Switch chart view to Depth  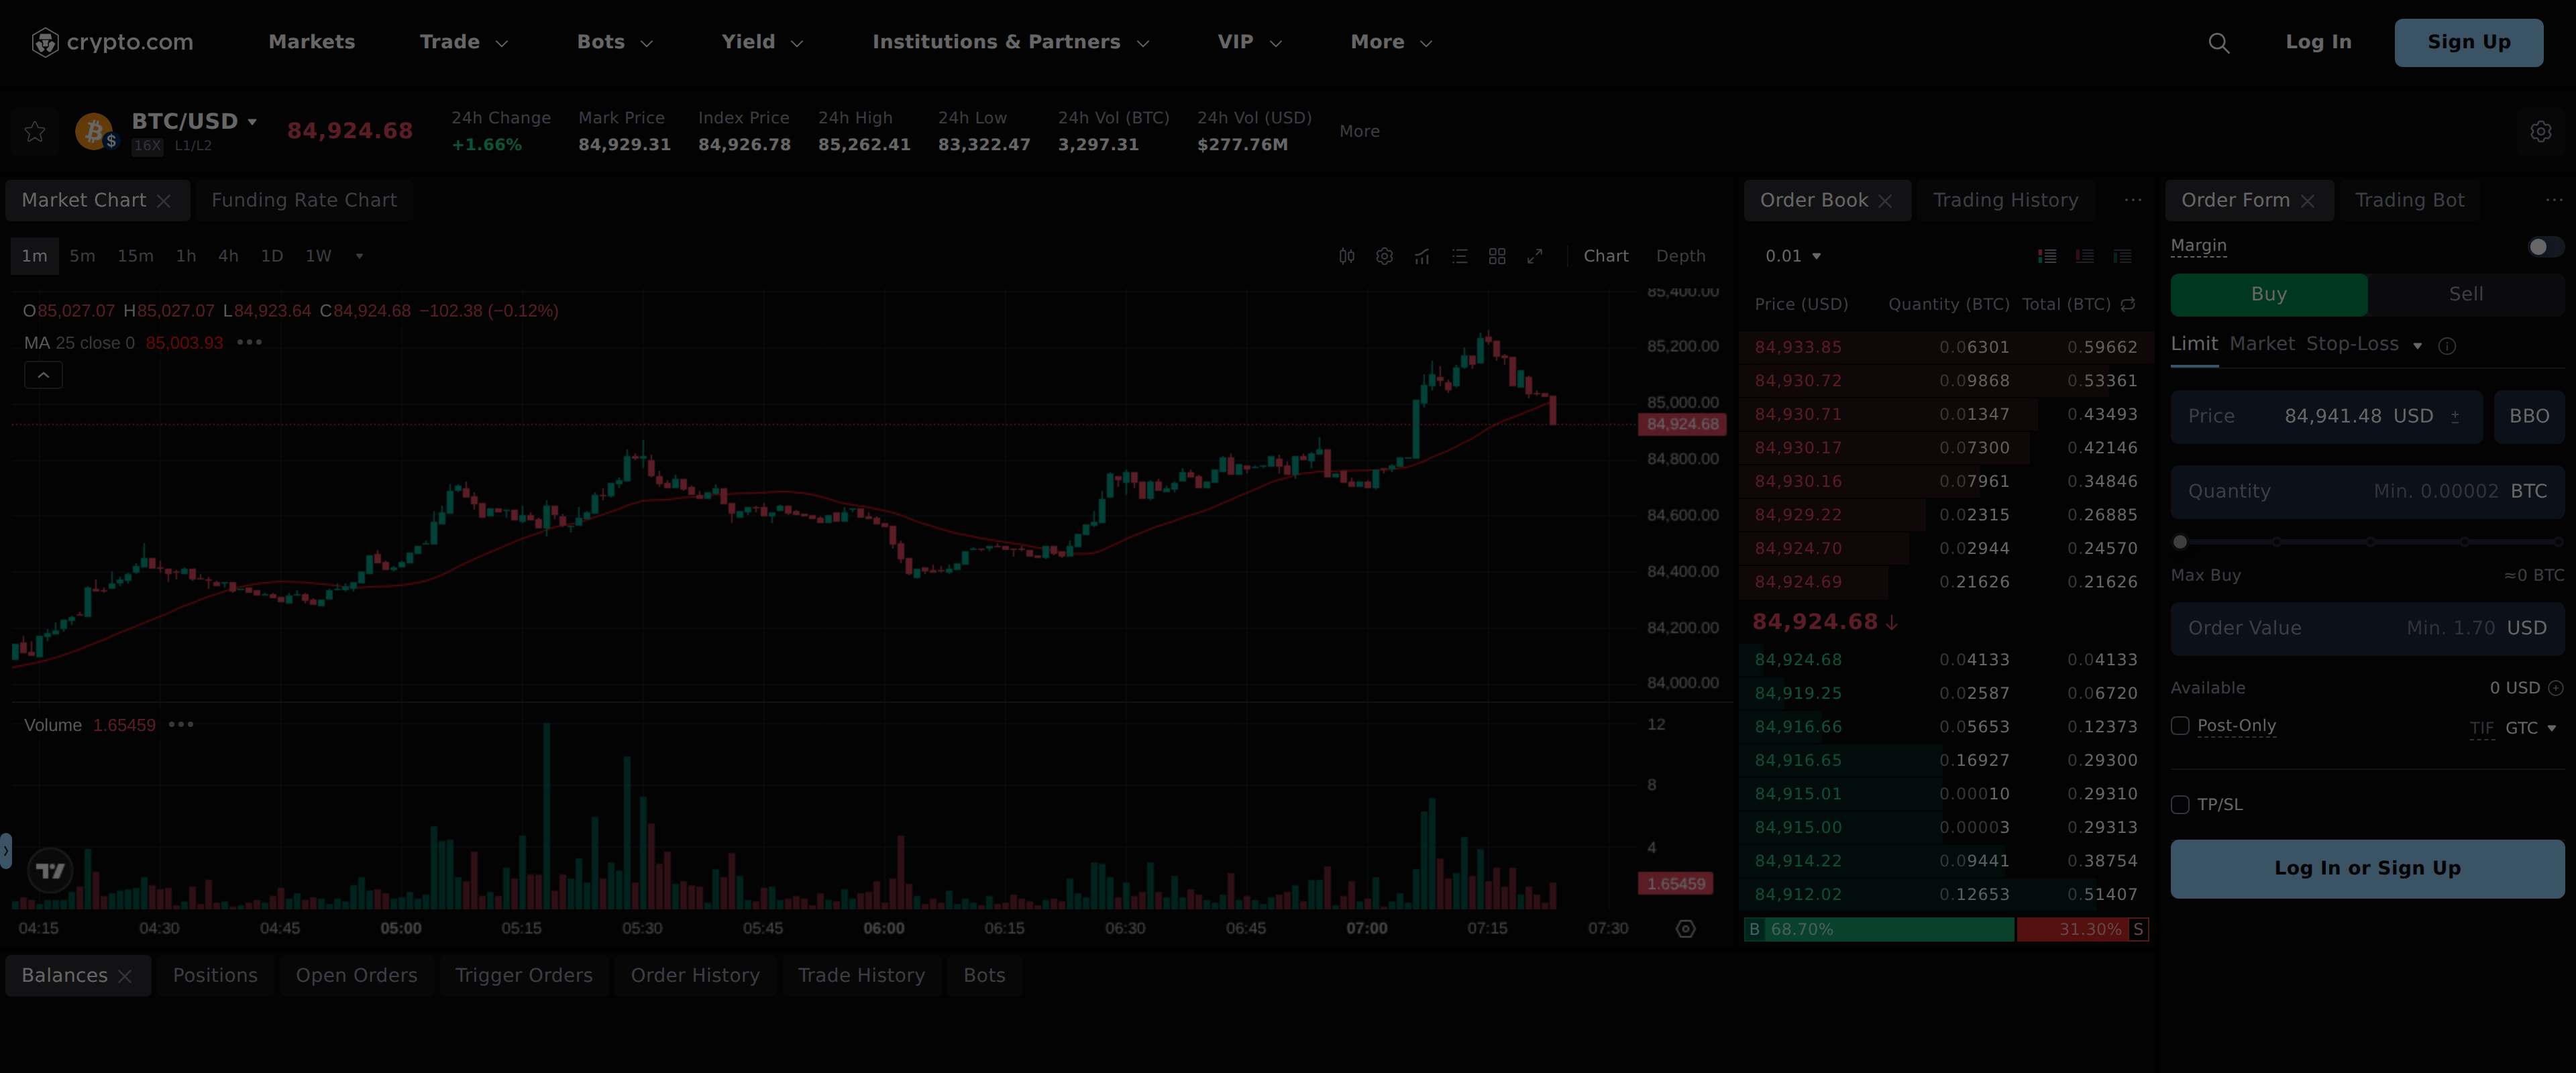[1680, 256]
